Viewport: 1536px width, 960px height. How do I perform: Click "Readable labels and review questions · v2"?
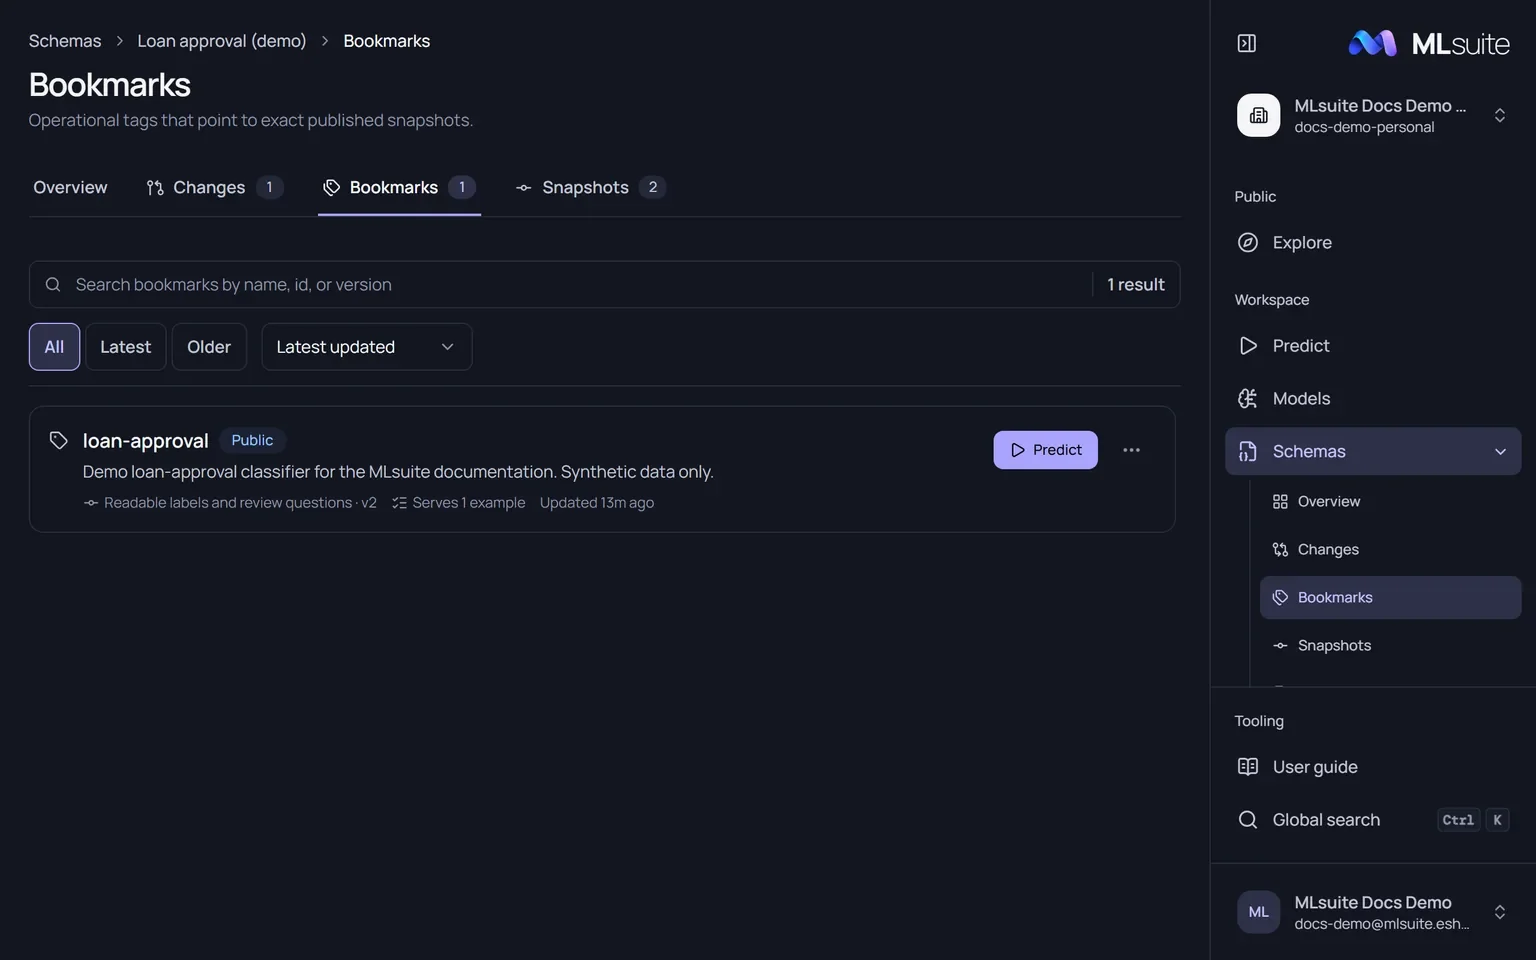pos(240,503)
